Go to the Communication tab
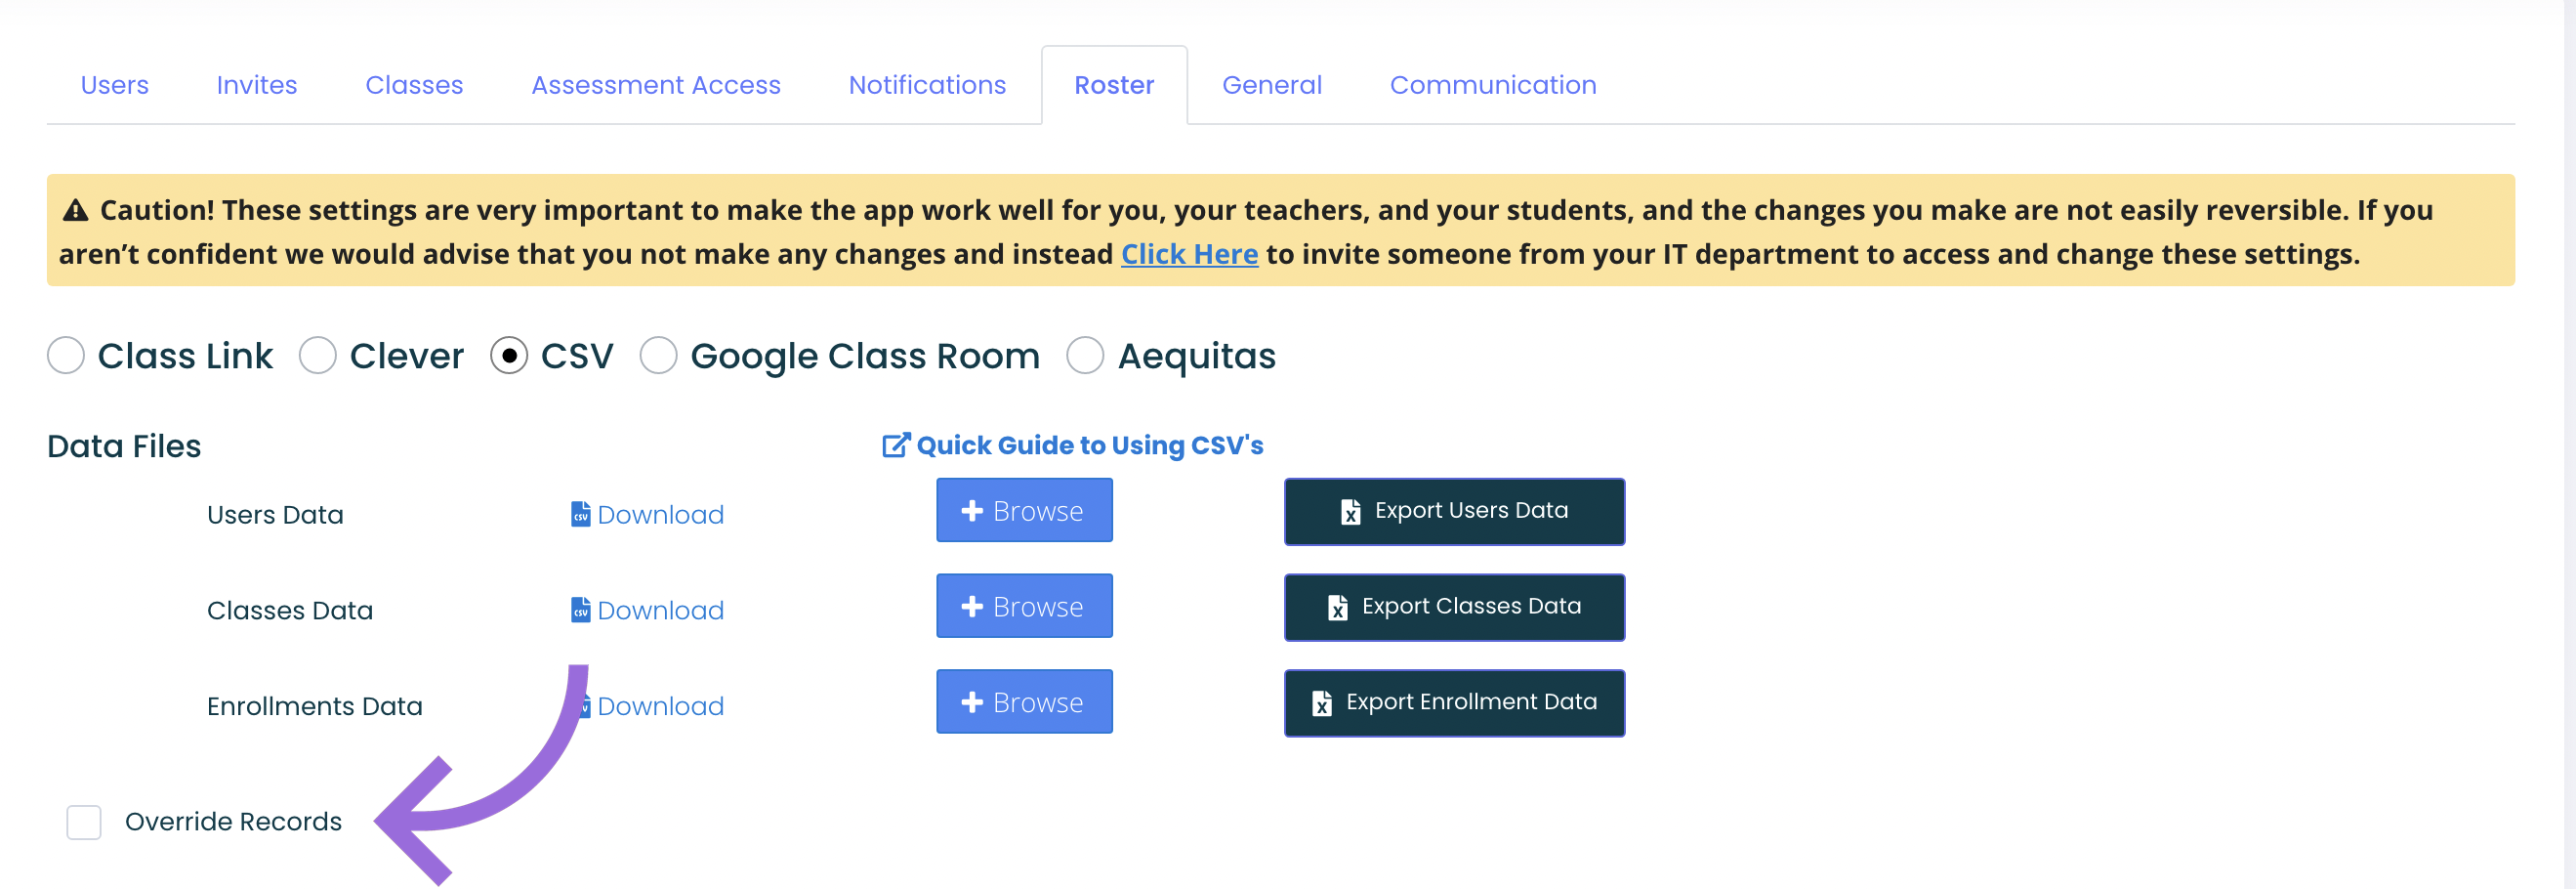Image resolution: width=2576 pixels, height=889 pixels. 1493,85
